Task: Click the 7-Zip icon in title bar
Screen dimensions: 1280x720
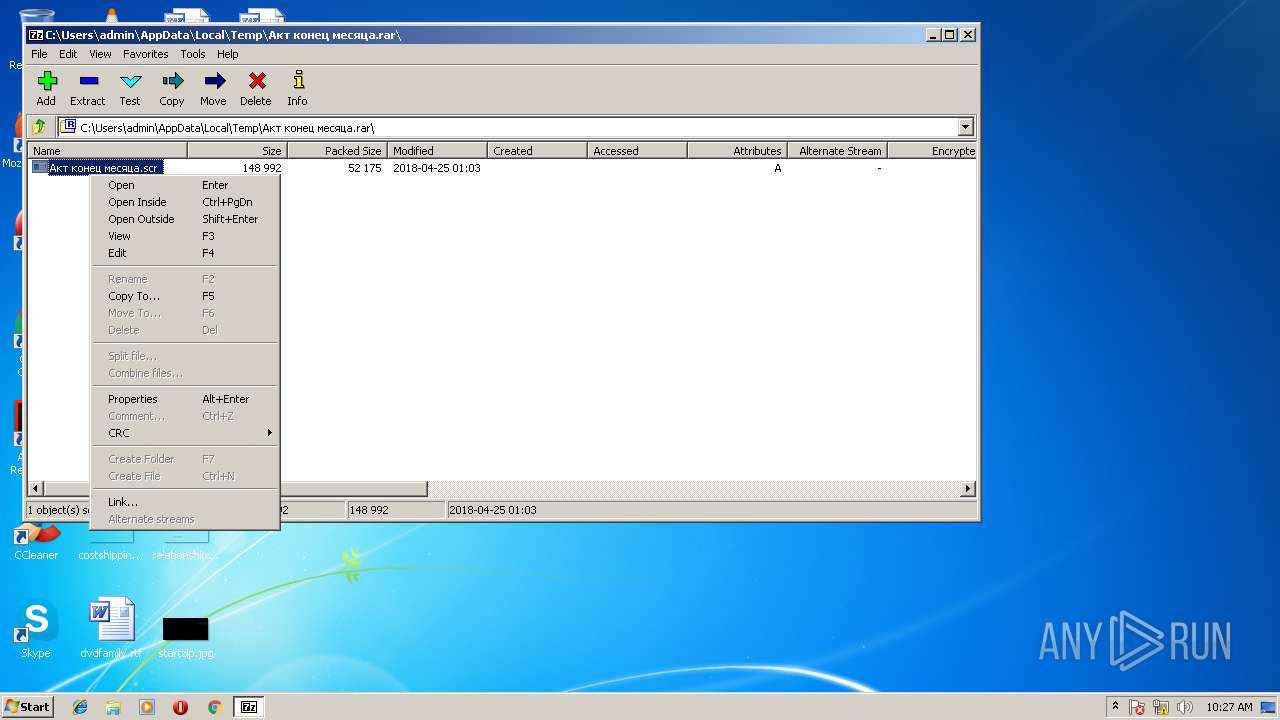Action: [36, 35]
